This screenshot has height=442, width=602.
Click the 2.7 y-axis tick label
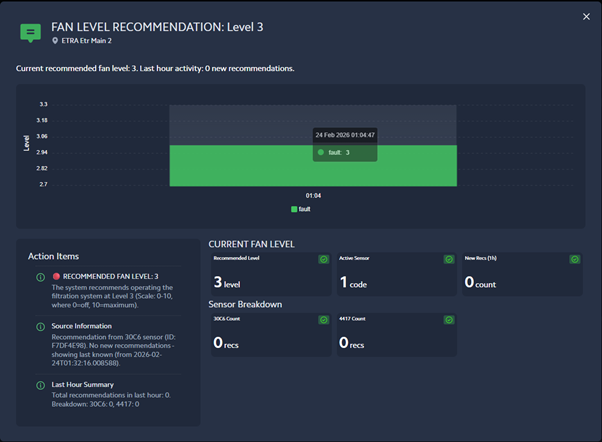click(43, 184)
